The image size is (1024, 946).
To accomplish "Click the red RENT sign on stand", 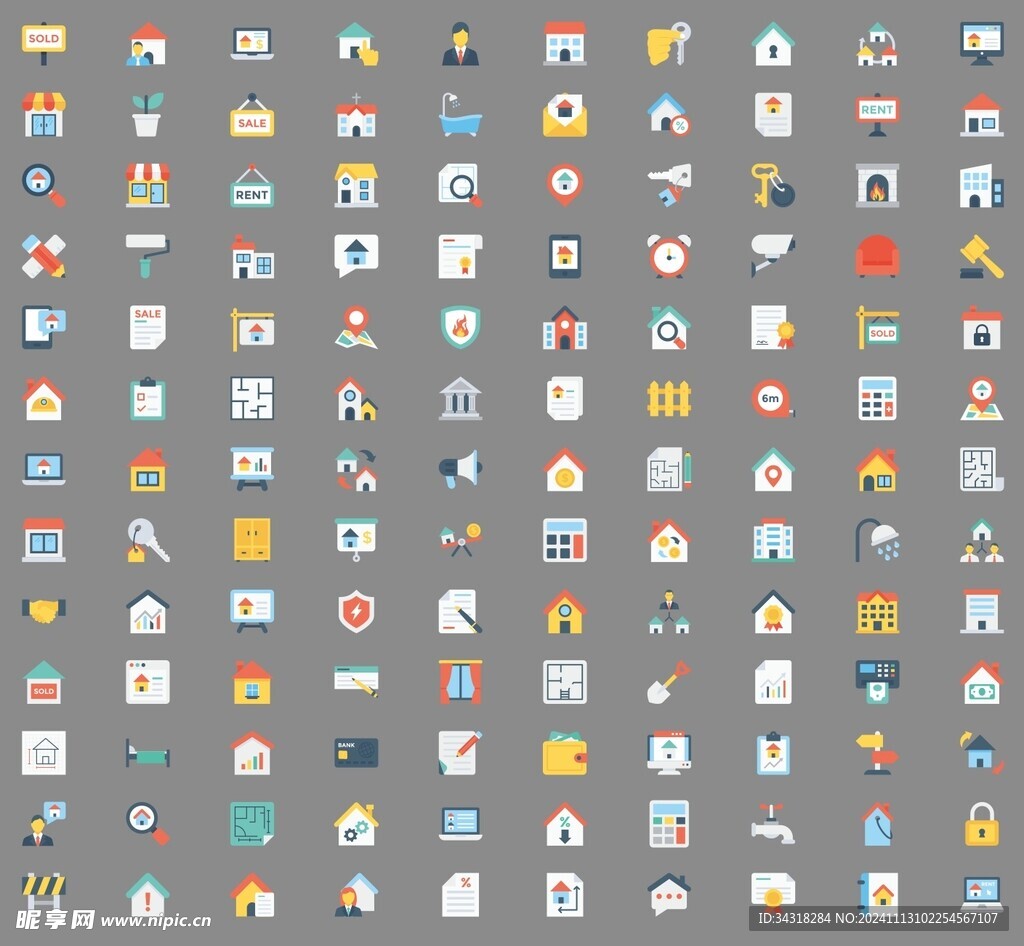I will coord(877,114).
